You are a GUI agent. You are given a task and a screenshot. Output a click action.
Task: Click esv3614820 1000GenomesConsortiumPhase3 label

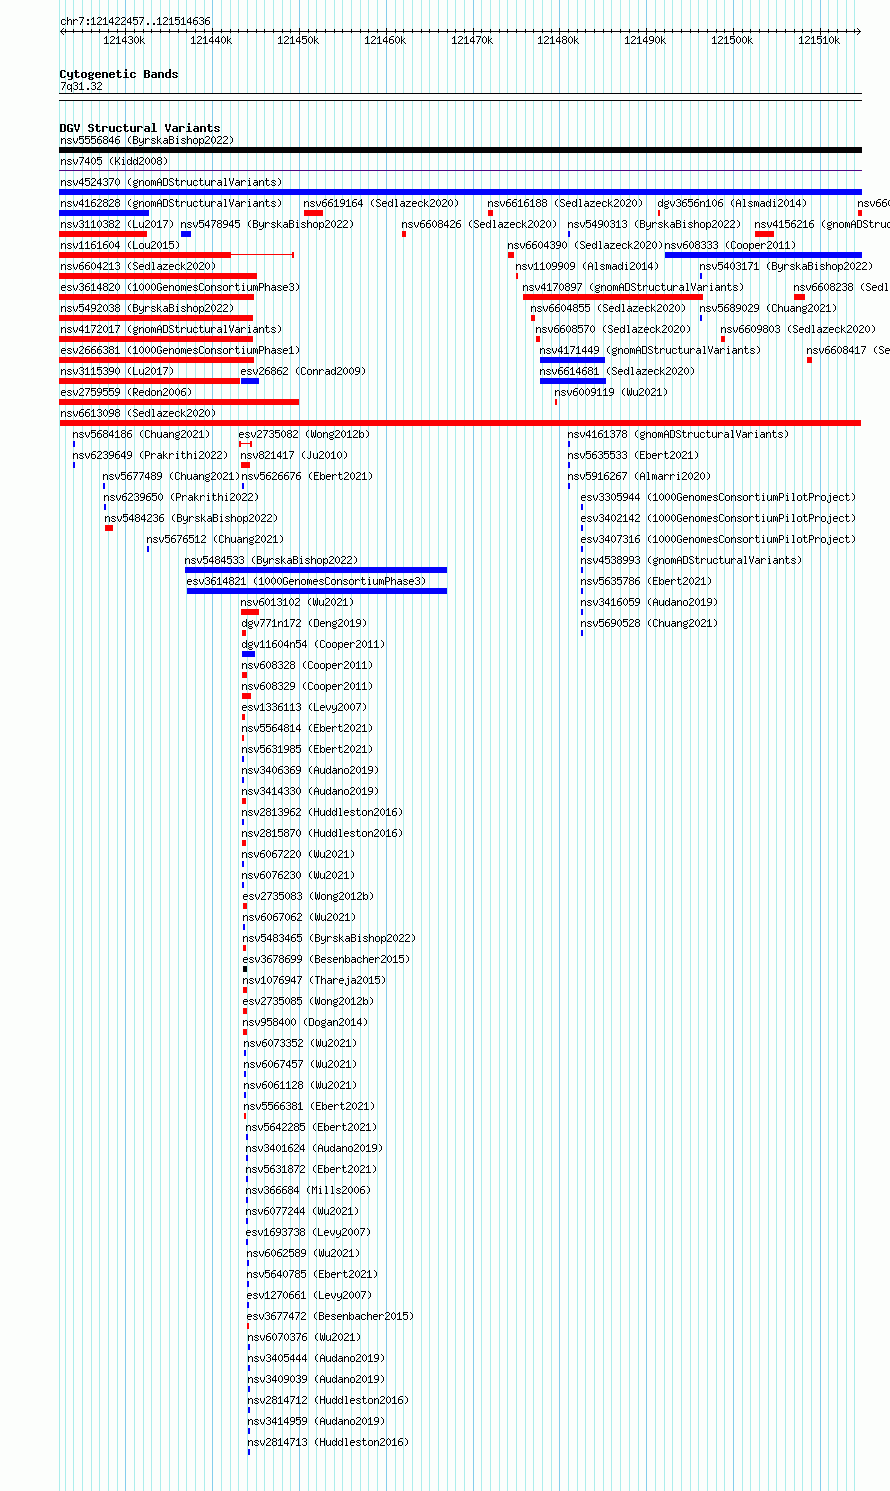[x=180, y=287]
